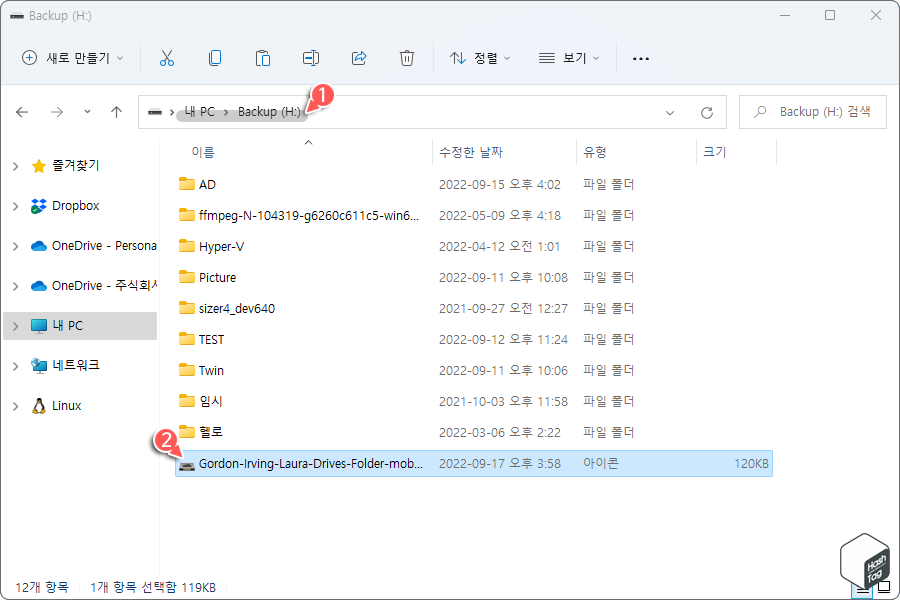This screenshot has width=900, height=600.
Task: Open the 정렬 sort dropdown
Action: [x=482, y=58]
